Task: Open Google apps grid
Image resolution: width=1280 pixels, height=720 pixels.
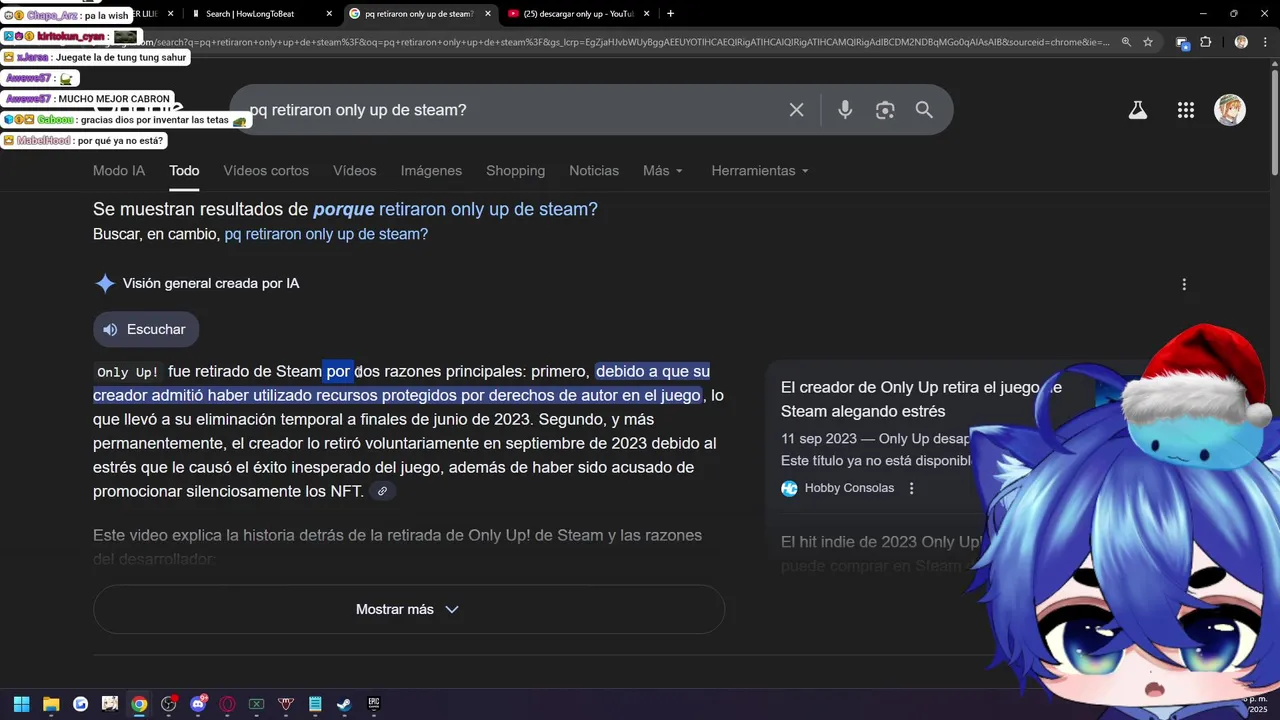Action: coord(1186,110)
